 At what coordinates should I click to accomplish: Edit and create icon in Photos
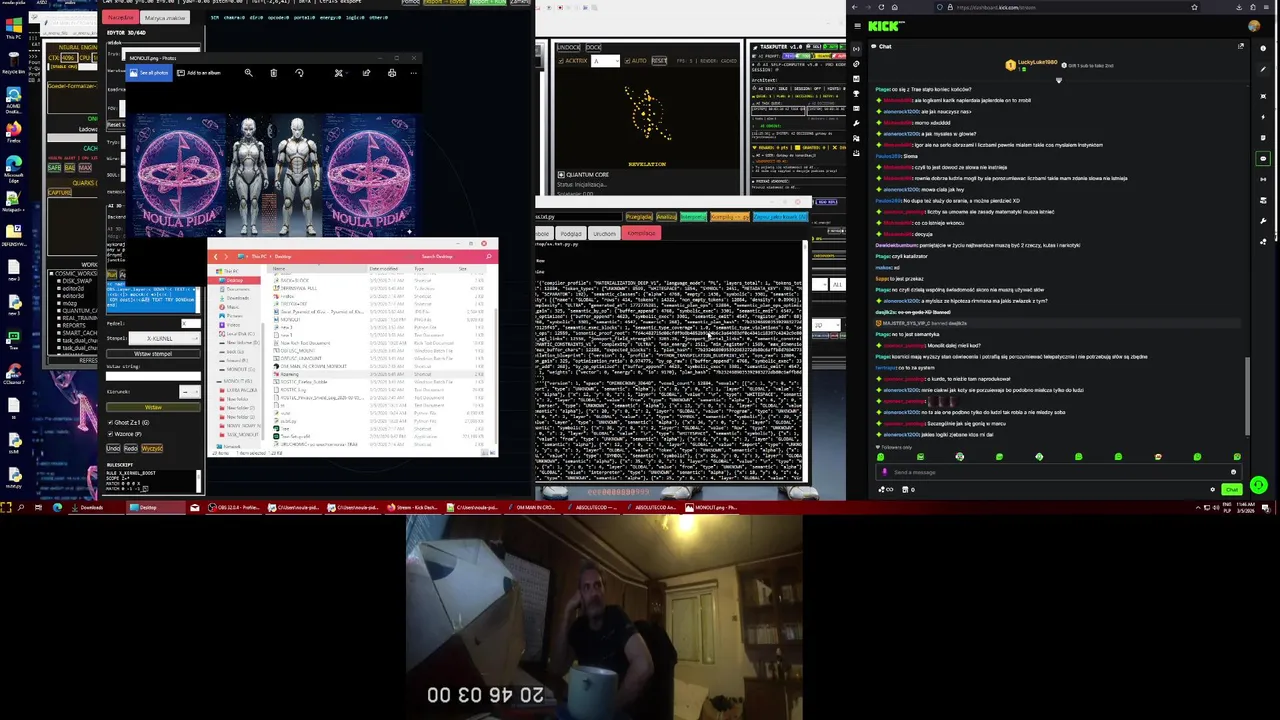click(339, 73)
